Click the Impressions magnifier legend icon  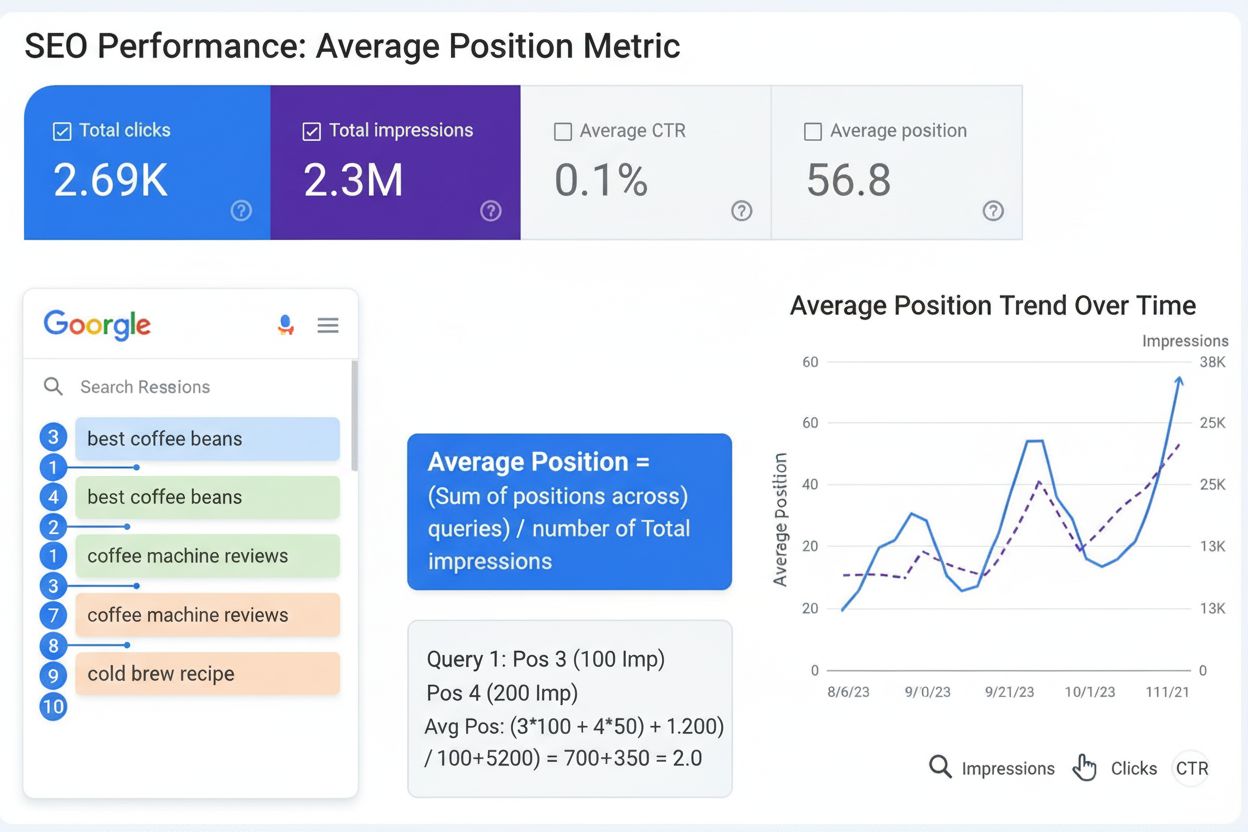click(940, 767)
